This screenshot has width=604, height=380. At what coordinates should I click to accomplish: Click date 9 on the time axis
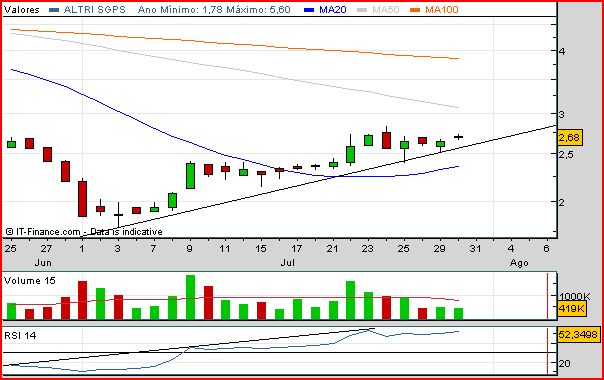pyautogui.click(x=189, y=249)
